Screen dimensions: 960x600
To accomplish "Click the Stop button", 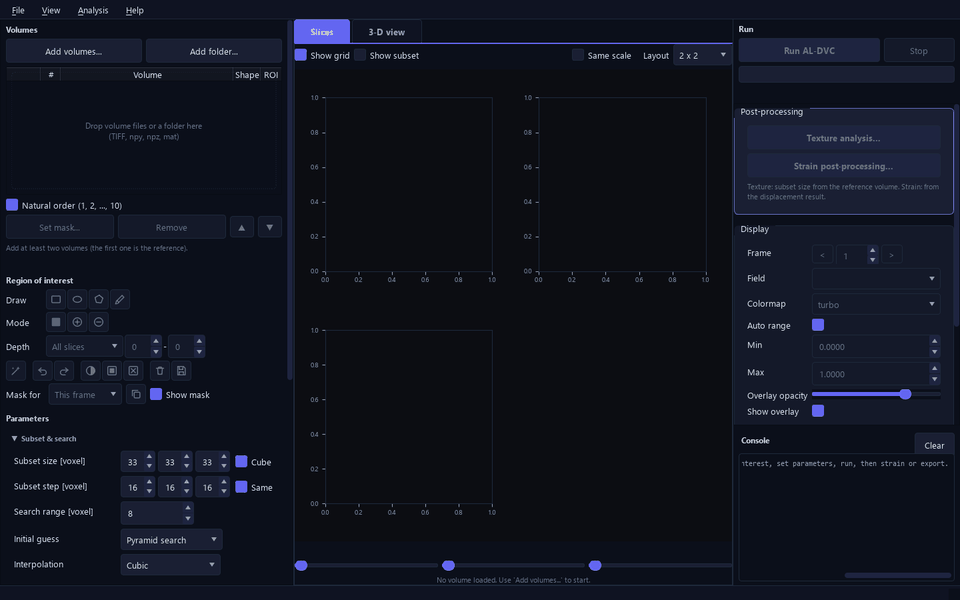I will coord(918,51).
